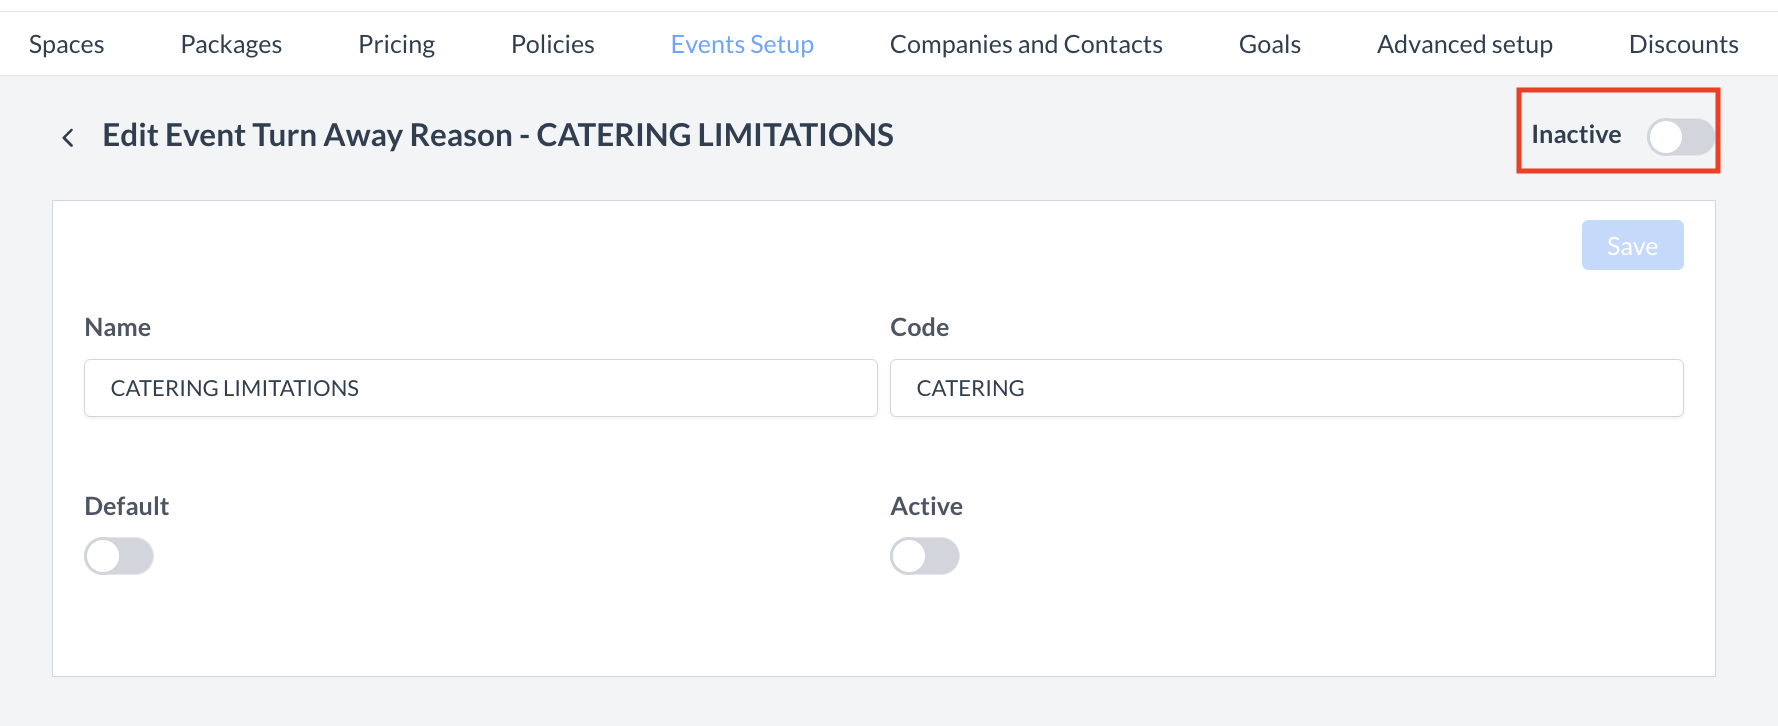1778x726 pixels.
Task: Switch to the Goals tab
Action: [x=1269, y=44]
